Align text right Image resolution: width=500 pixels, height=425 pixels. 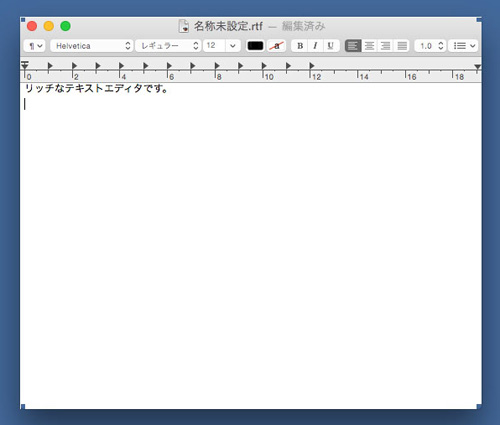[385, 46]
